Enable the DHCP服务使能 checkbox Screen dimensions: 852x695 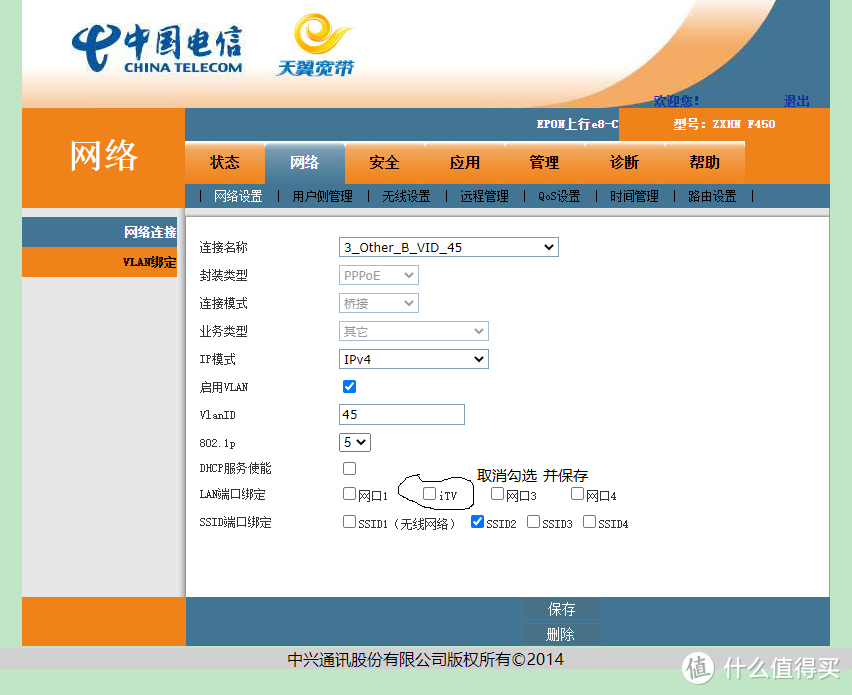(x=349, y=468)
